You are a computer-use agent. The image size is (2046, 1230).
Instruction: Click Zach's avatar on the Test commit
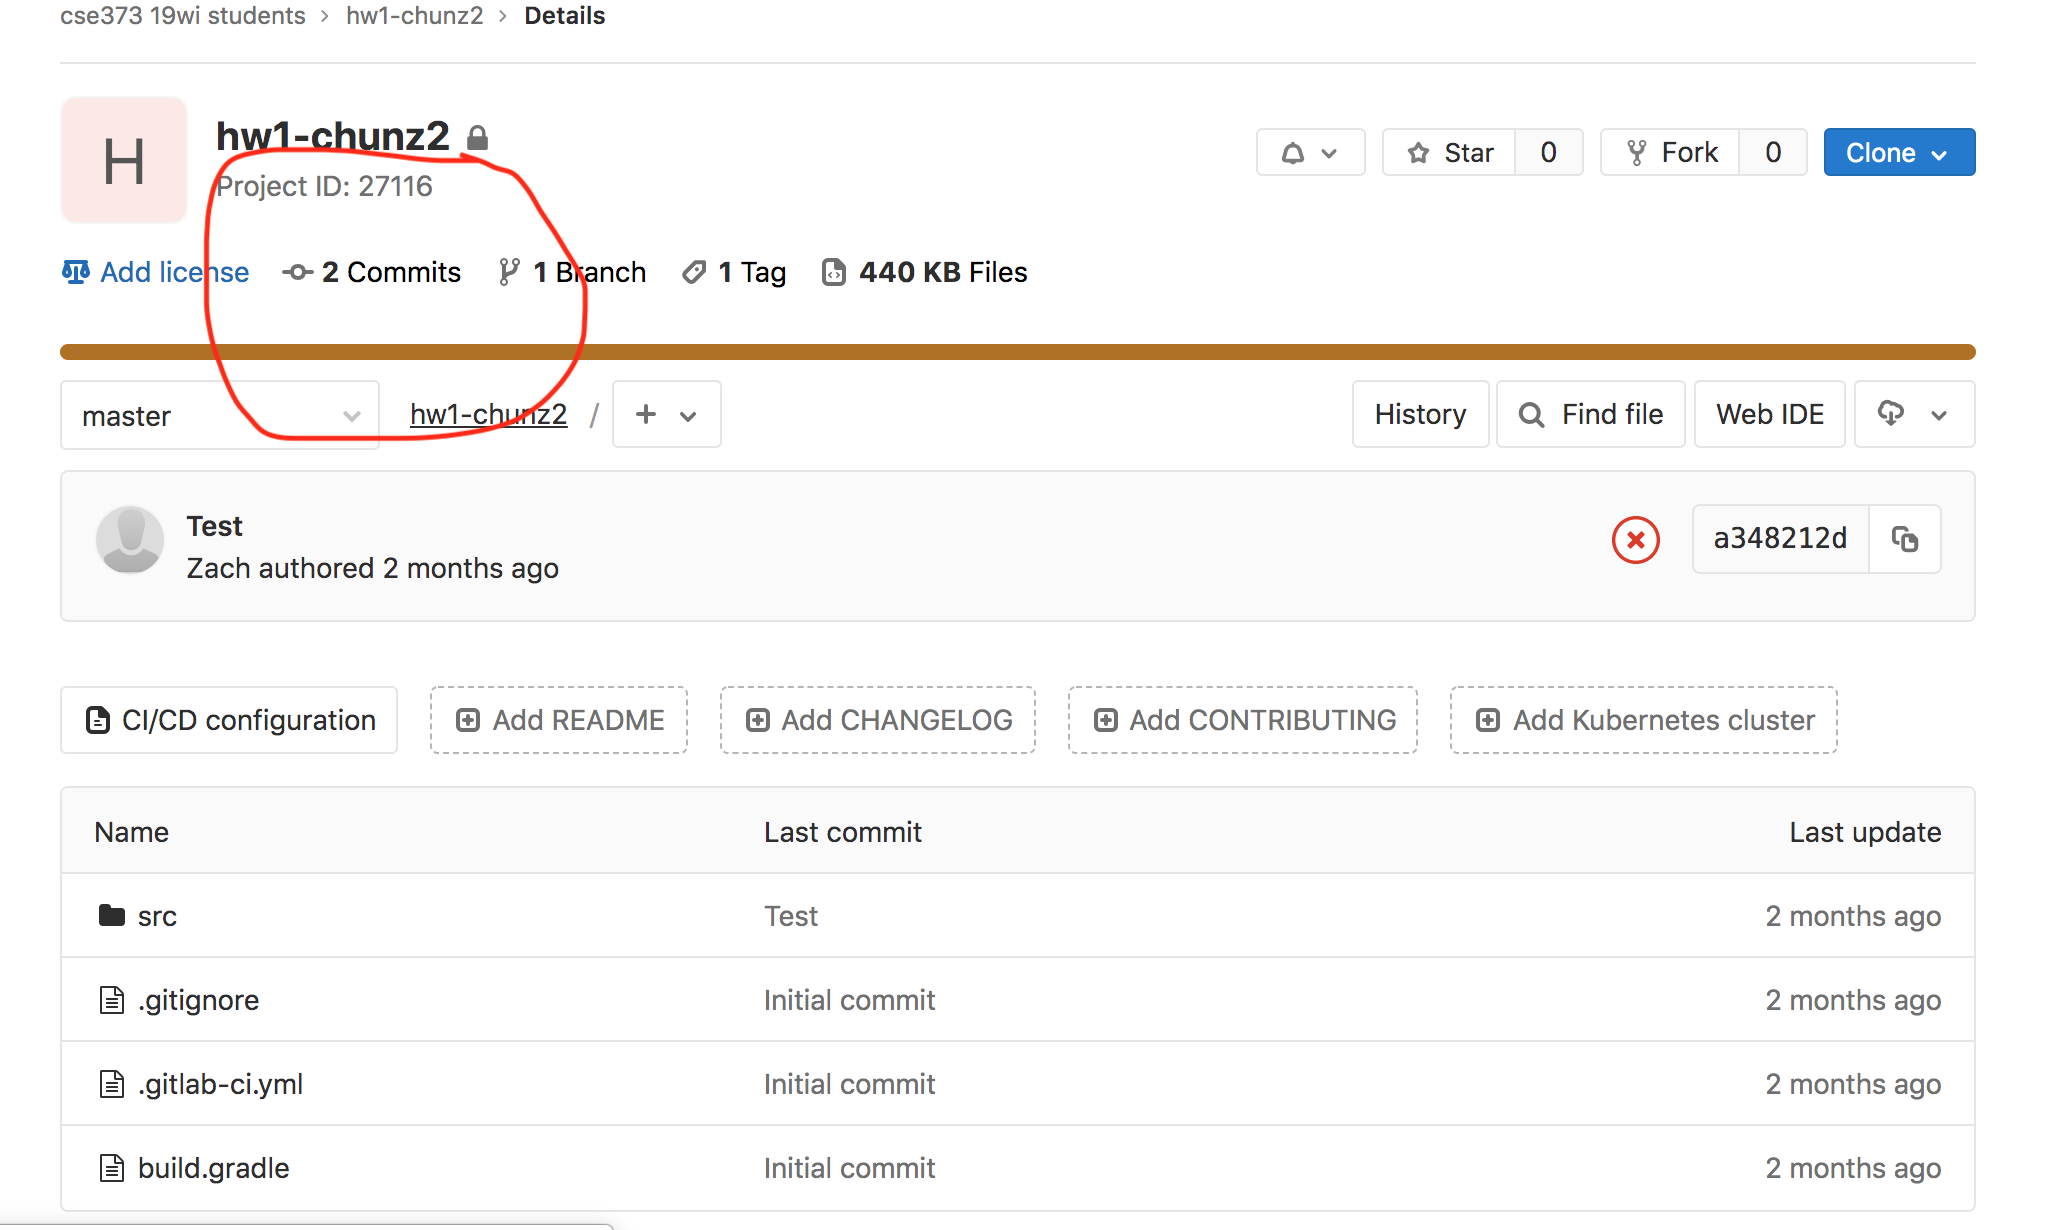pos(130,540)
